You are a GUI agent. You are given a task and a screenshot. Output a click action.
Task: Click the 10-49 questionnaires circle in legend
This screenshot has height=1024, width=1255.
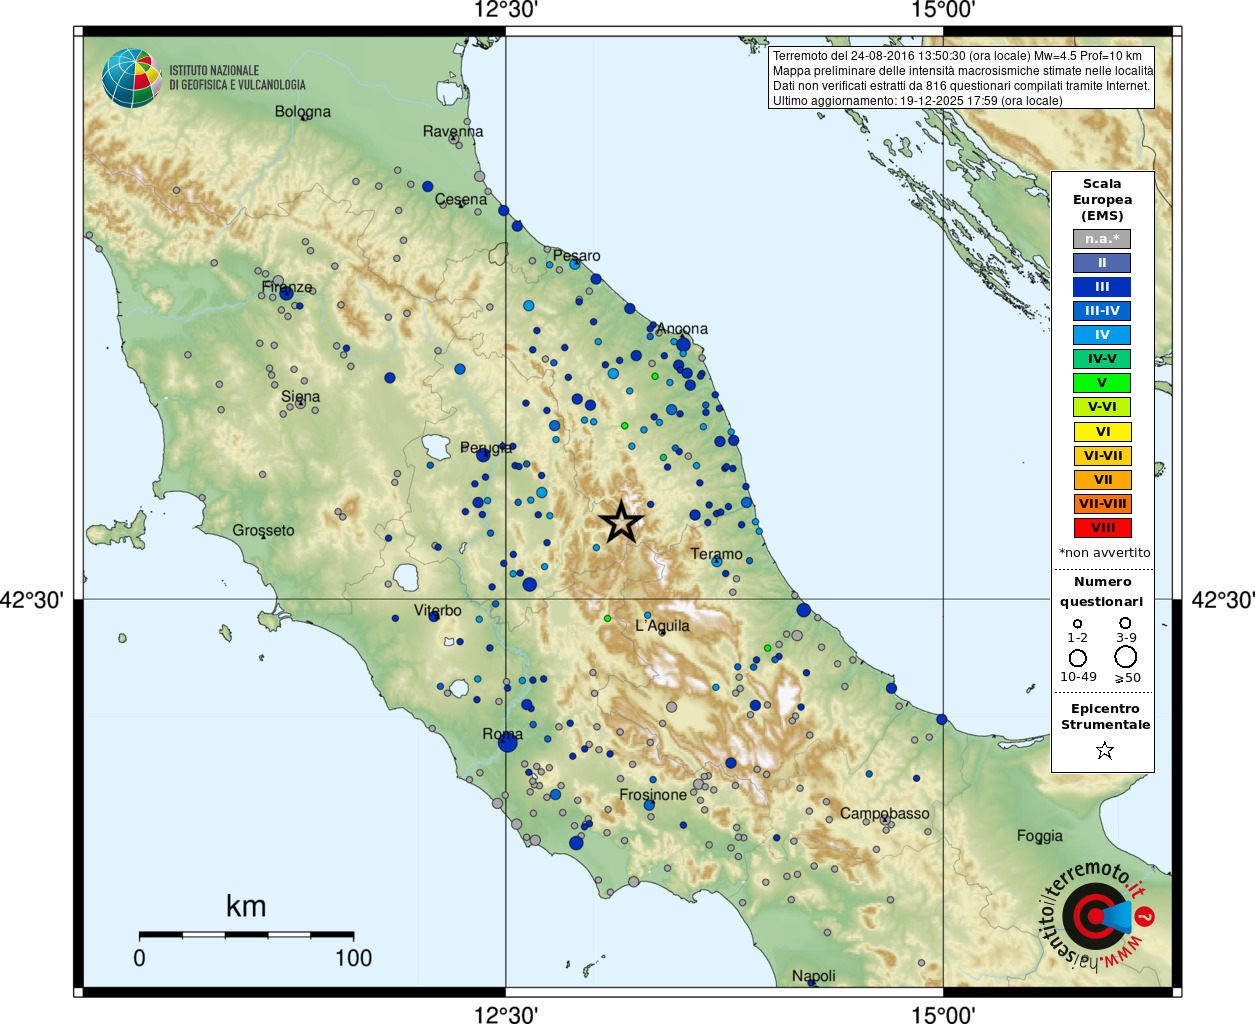click(x=1077, y=658)
